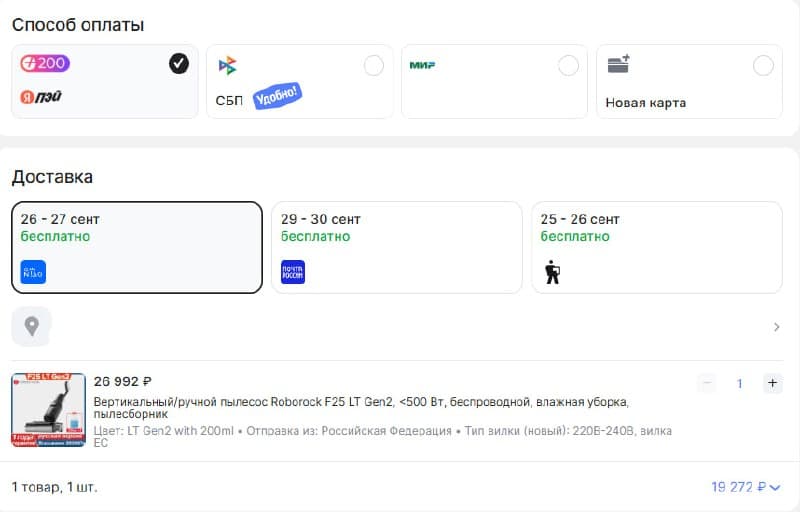Image resolution: width=800 pixels, height=512 pixels.
Task: Select the Новая карта radio button
Action: coord(763,65)
